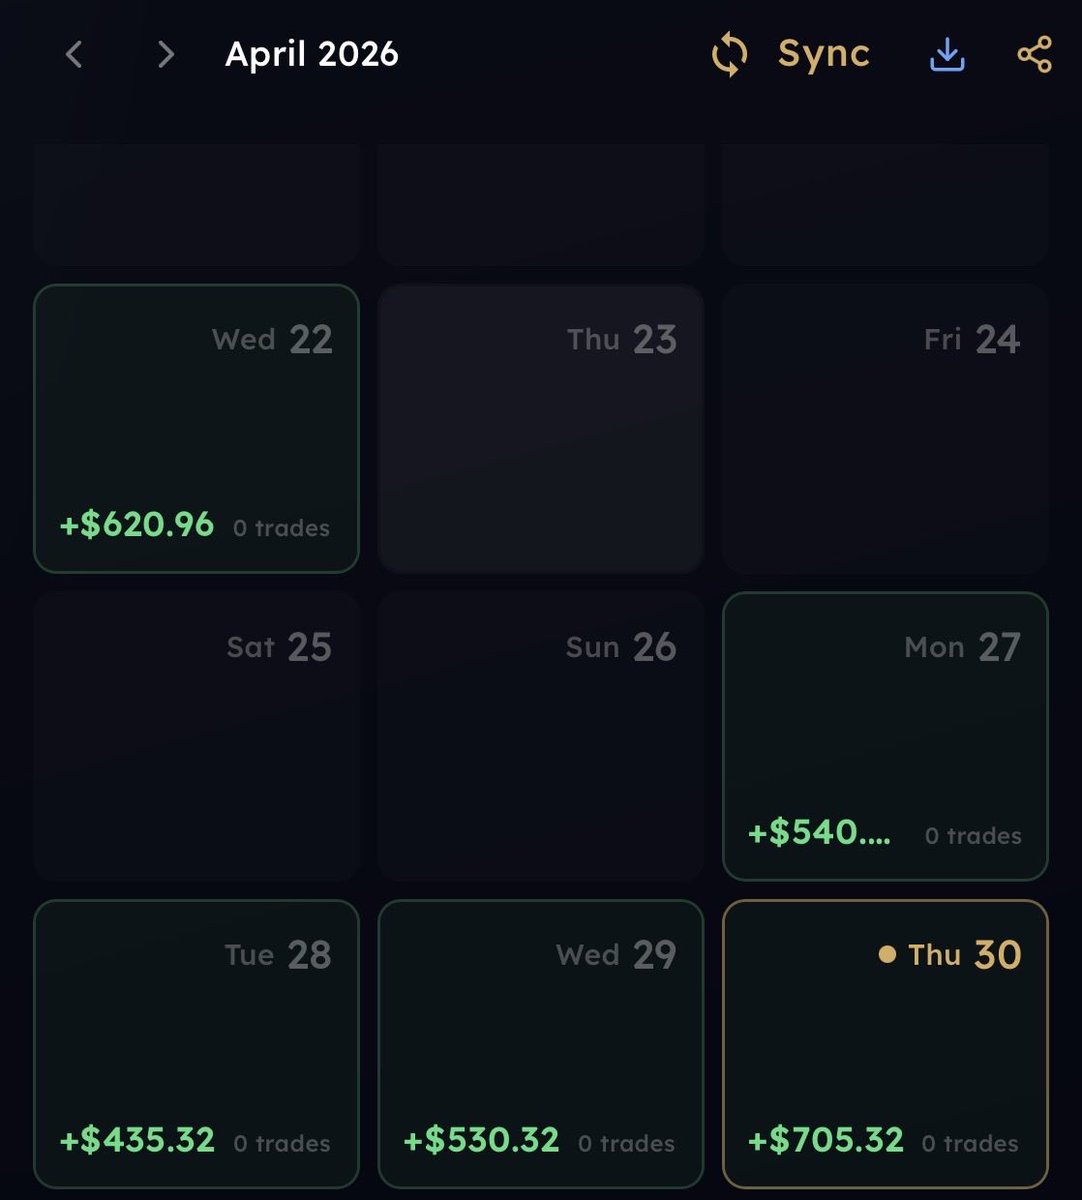Go to the next month arrow
This screenshot has width=1082, height=1200.
pyautogui.click(x=166, y=54)
